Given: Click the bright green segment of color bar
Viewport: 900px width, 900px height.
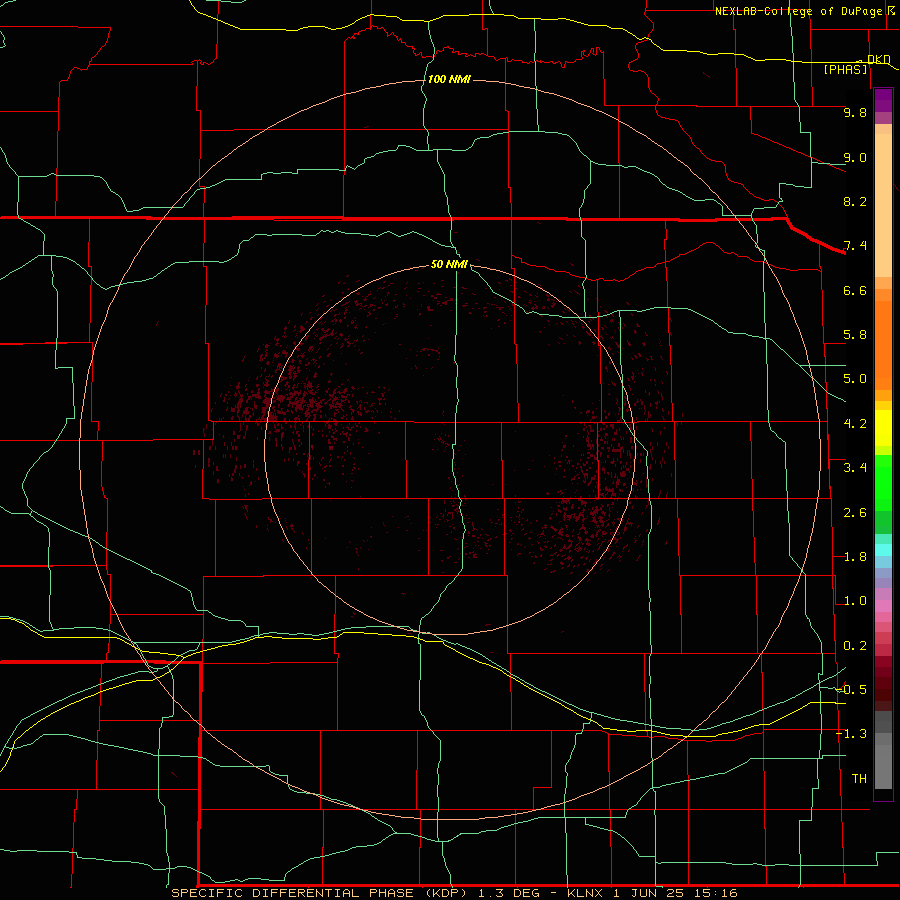Looking at the screenshot, I should 883,483.
